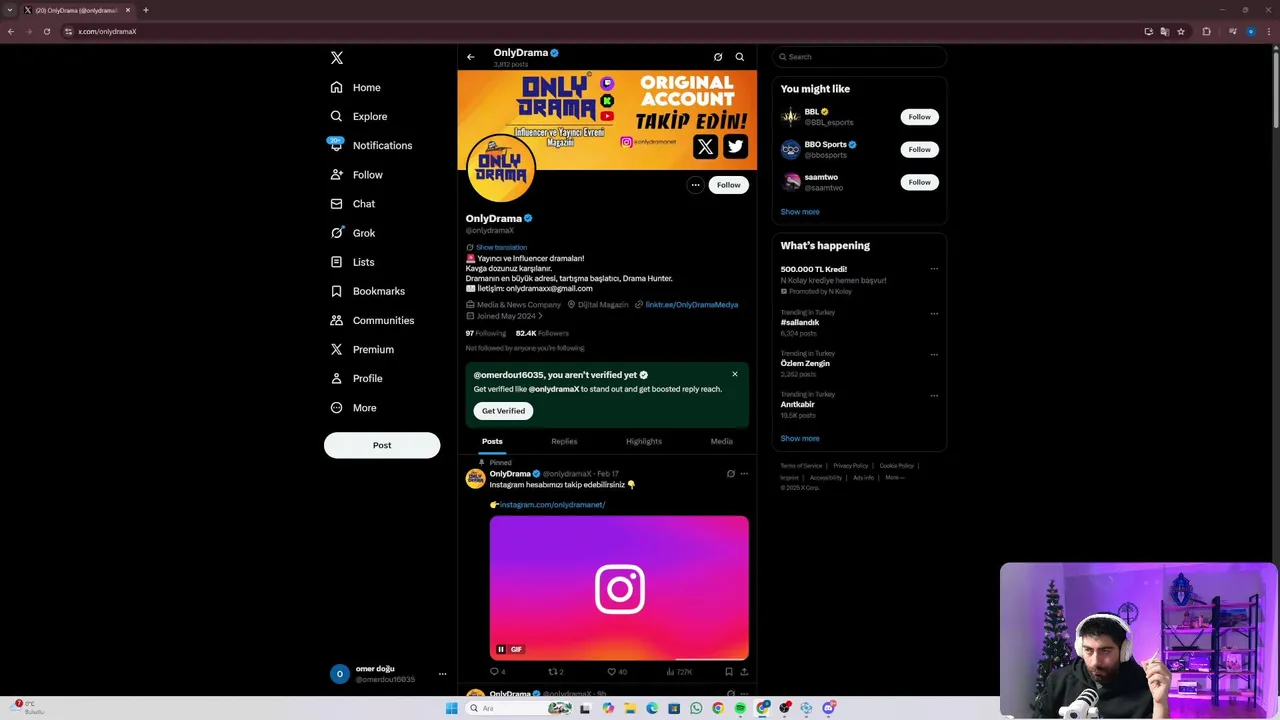The height and width of the screenshot is (720, 1280).
Task: Like the pinned post
Action: pyautogui.click(x=611, y=672)
